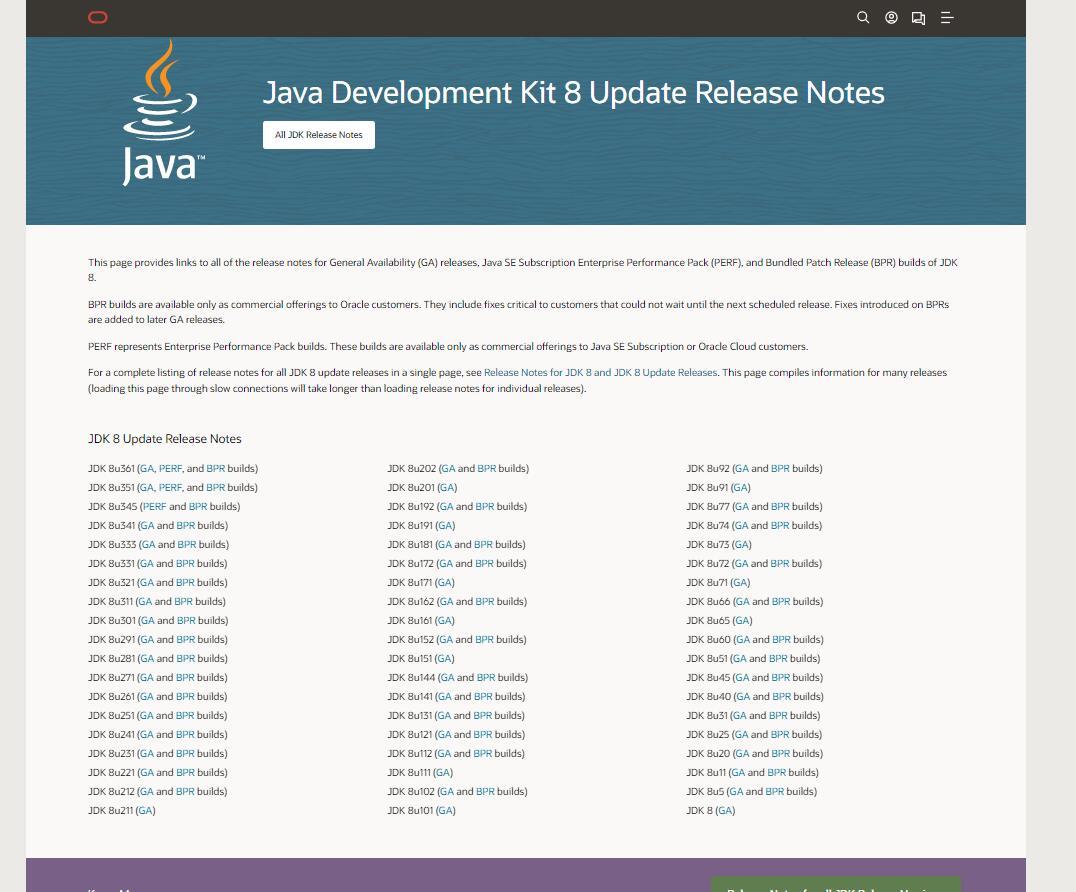
Task: Open the hamburger menu icon
Action: (x=947, y=18)
